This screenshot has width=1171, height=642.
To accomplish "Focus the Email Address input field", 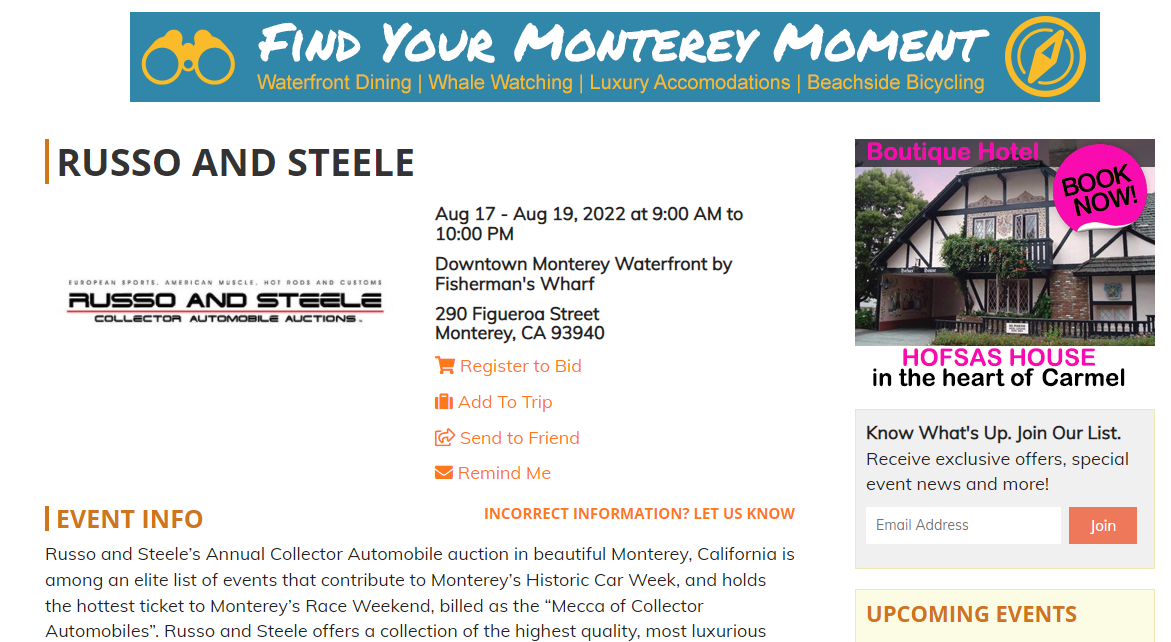I will coord(963,526).
